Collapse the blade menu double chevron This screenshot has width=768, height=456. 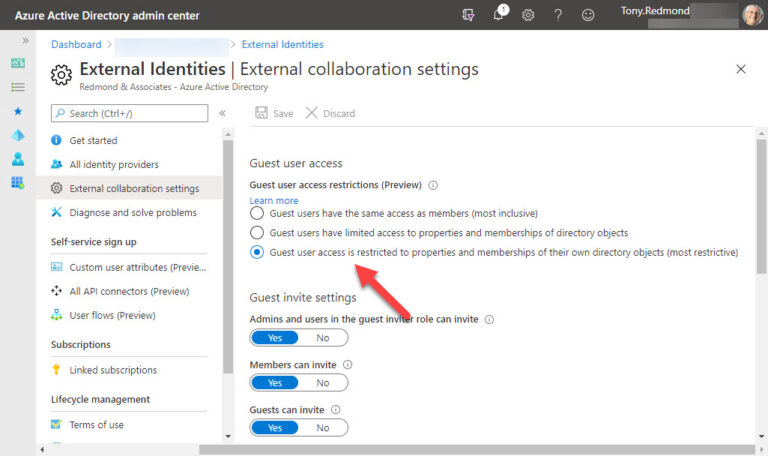222,113
